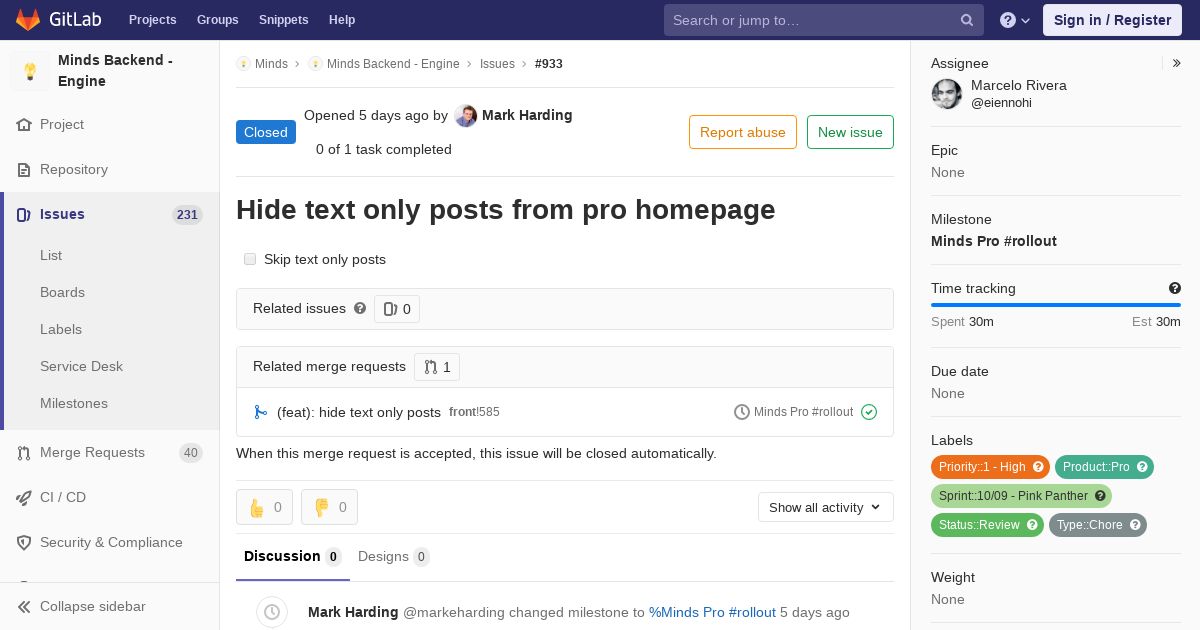Open Service Desk under Issues

point(81,367)
